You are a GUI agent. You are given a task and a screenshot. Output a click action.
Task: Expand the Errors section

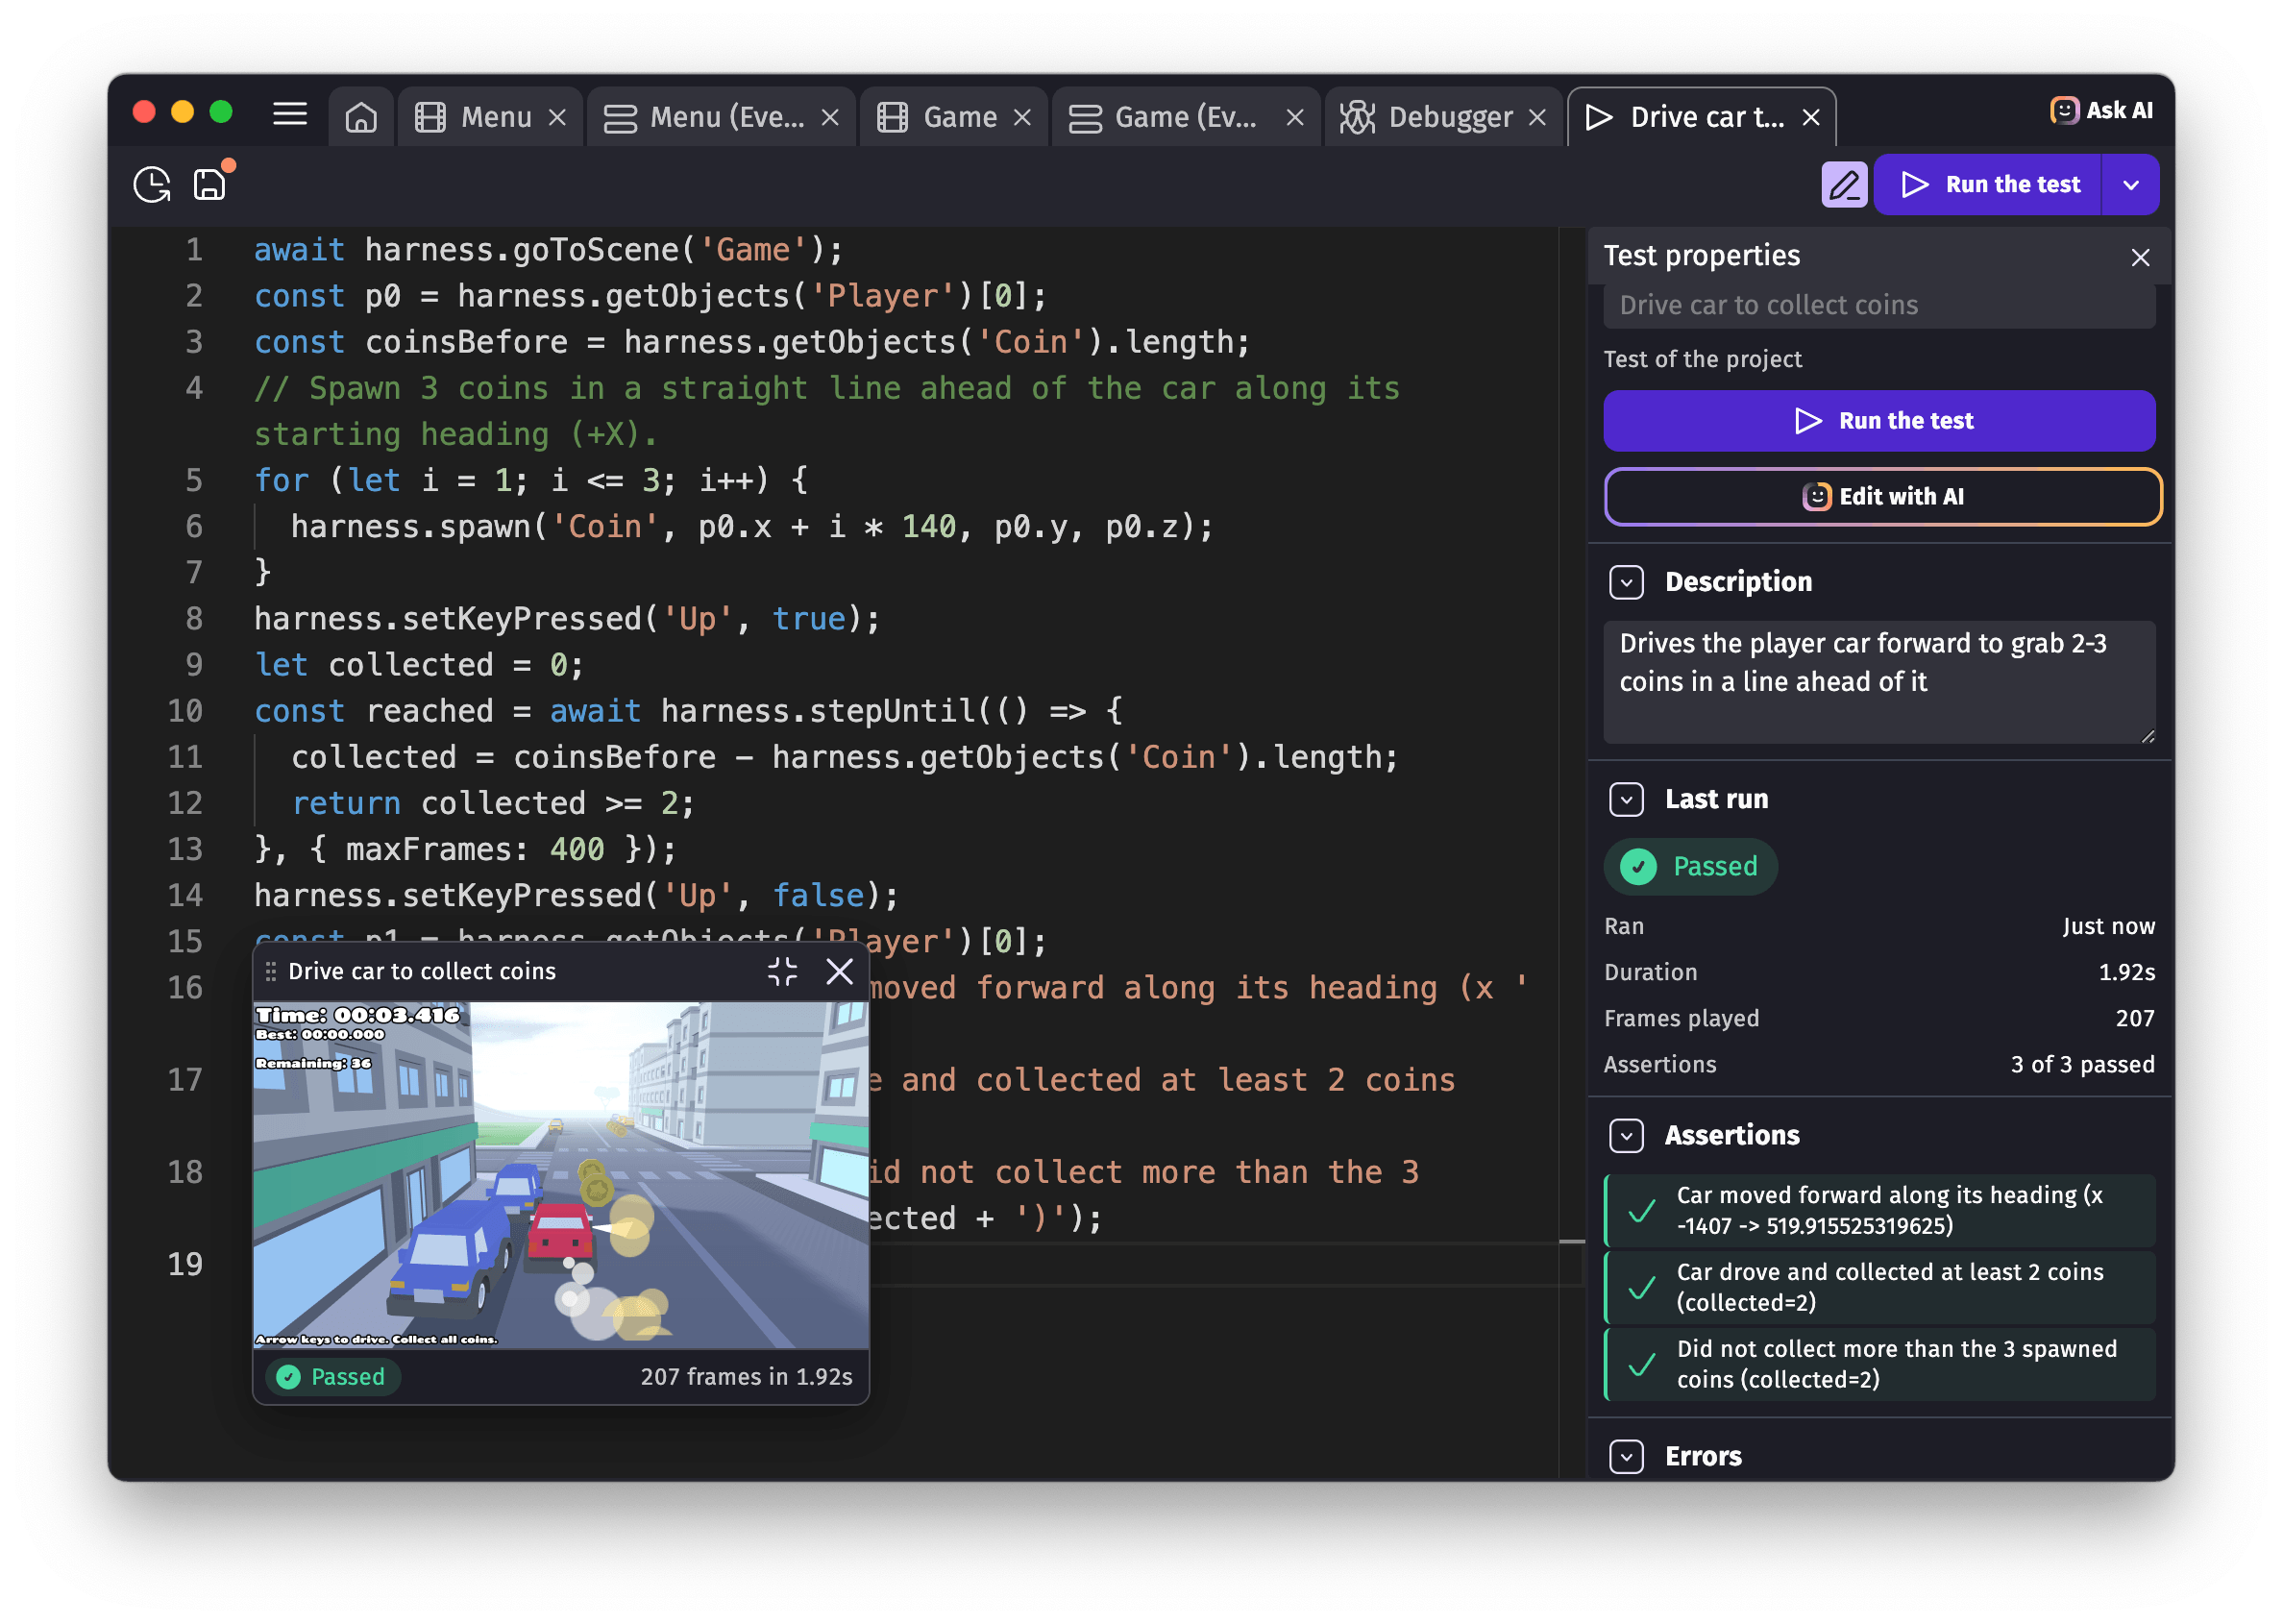[1626, 1457]
